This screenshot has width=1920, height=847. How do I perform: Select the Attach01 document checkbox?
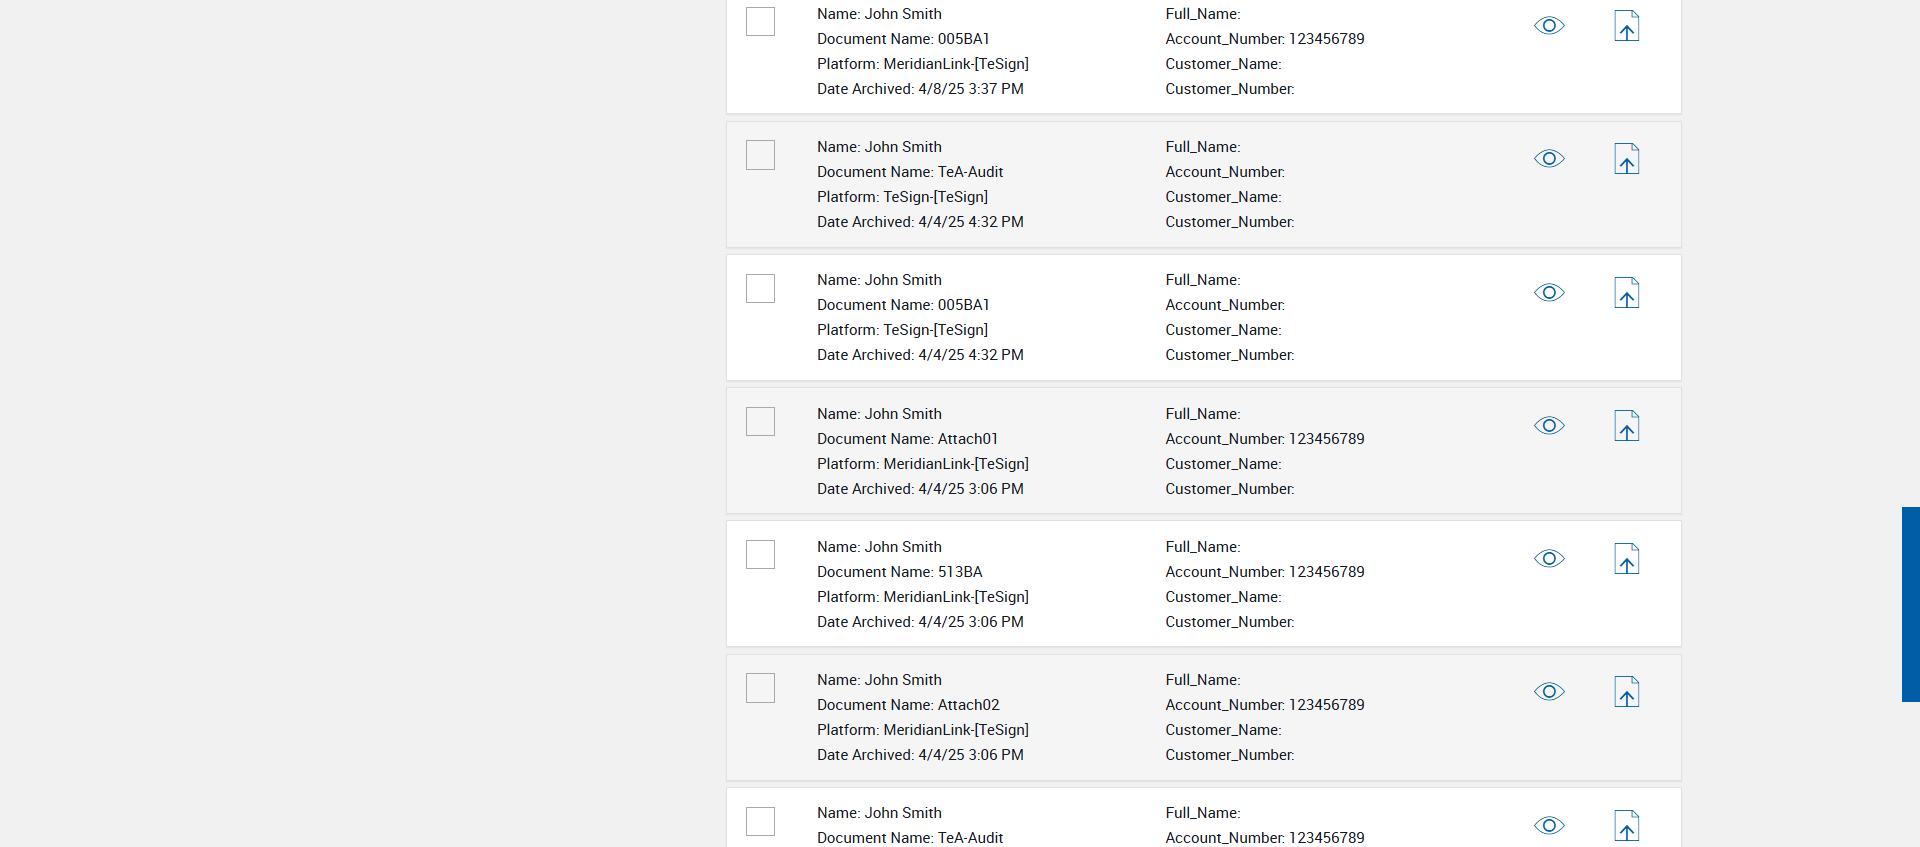tap(760, 422)
